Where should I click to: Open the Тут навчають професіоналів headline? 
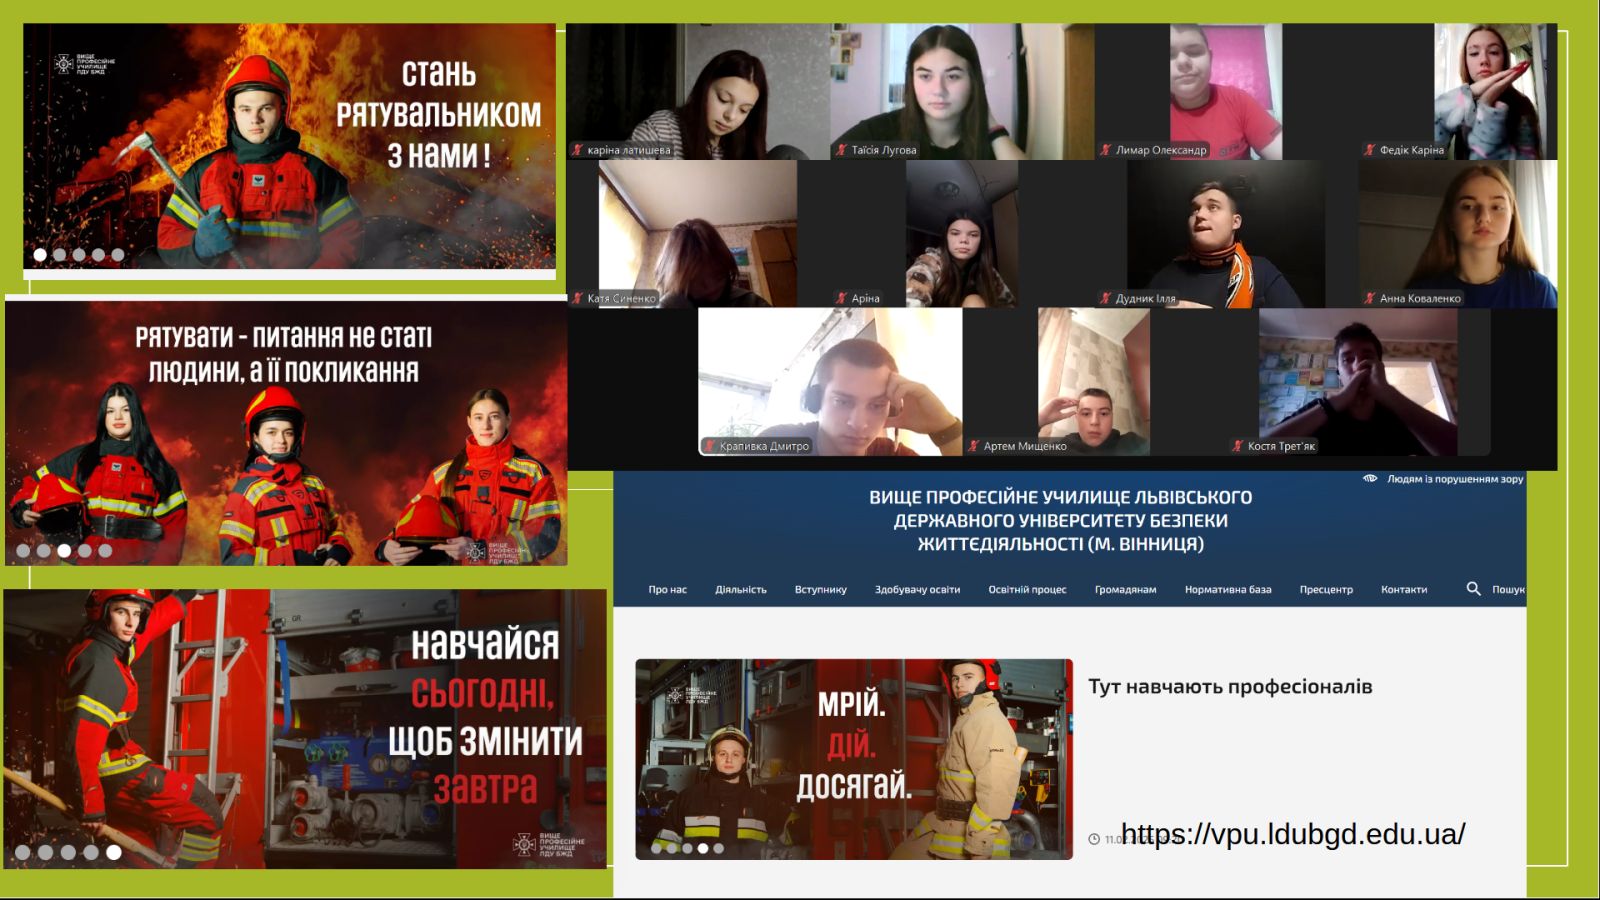1230,686
